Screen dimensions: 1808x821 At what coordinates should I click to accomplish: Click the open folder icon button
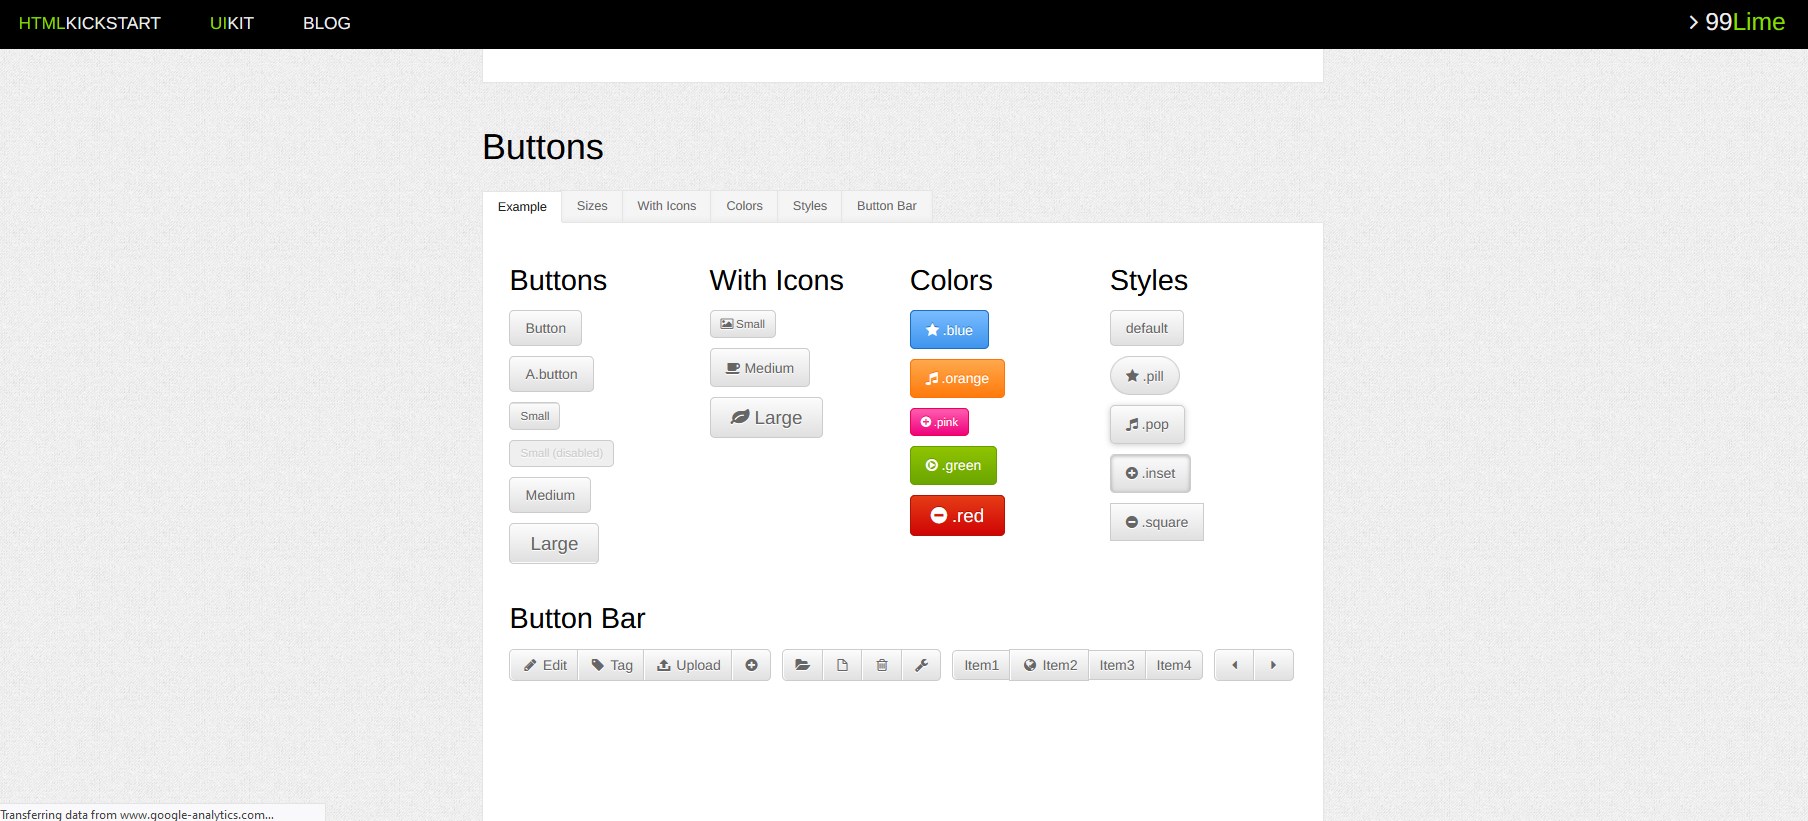click(802, 665)
